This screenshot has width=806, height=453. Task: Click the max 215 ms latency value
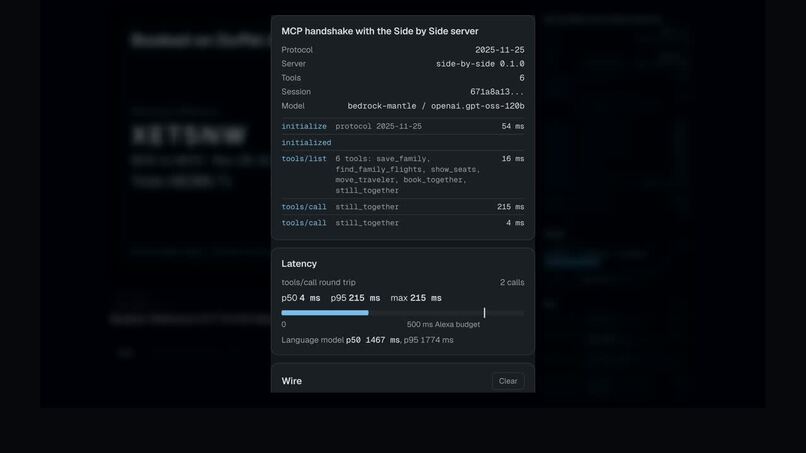coord(416,298)
